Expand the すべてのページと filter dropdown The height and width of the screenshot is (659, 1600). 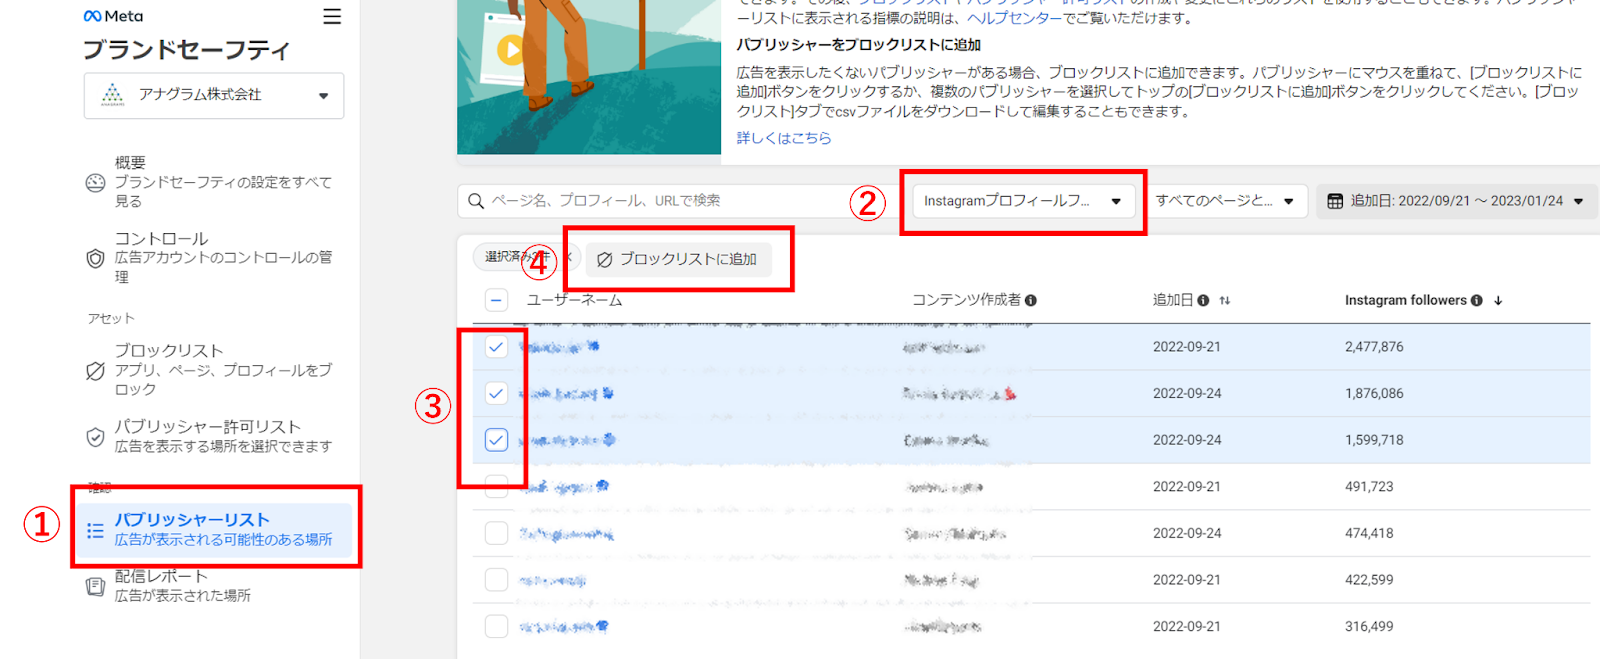1225,201
